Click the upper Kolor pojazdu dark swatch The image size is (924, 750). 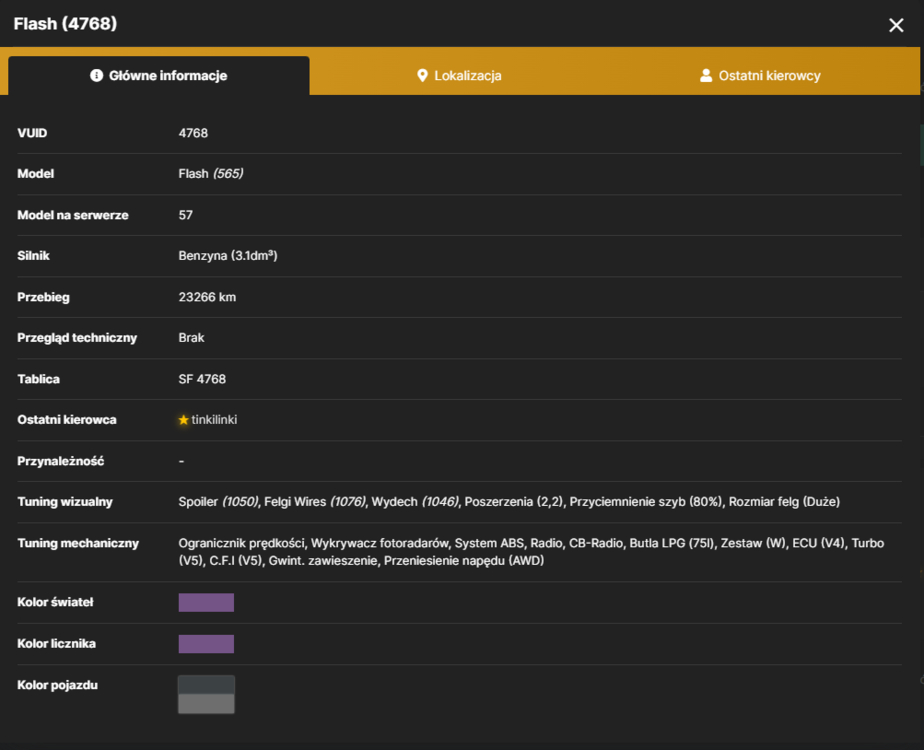pyautogui.click(x=206, y=685)
